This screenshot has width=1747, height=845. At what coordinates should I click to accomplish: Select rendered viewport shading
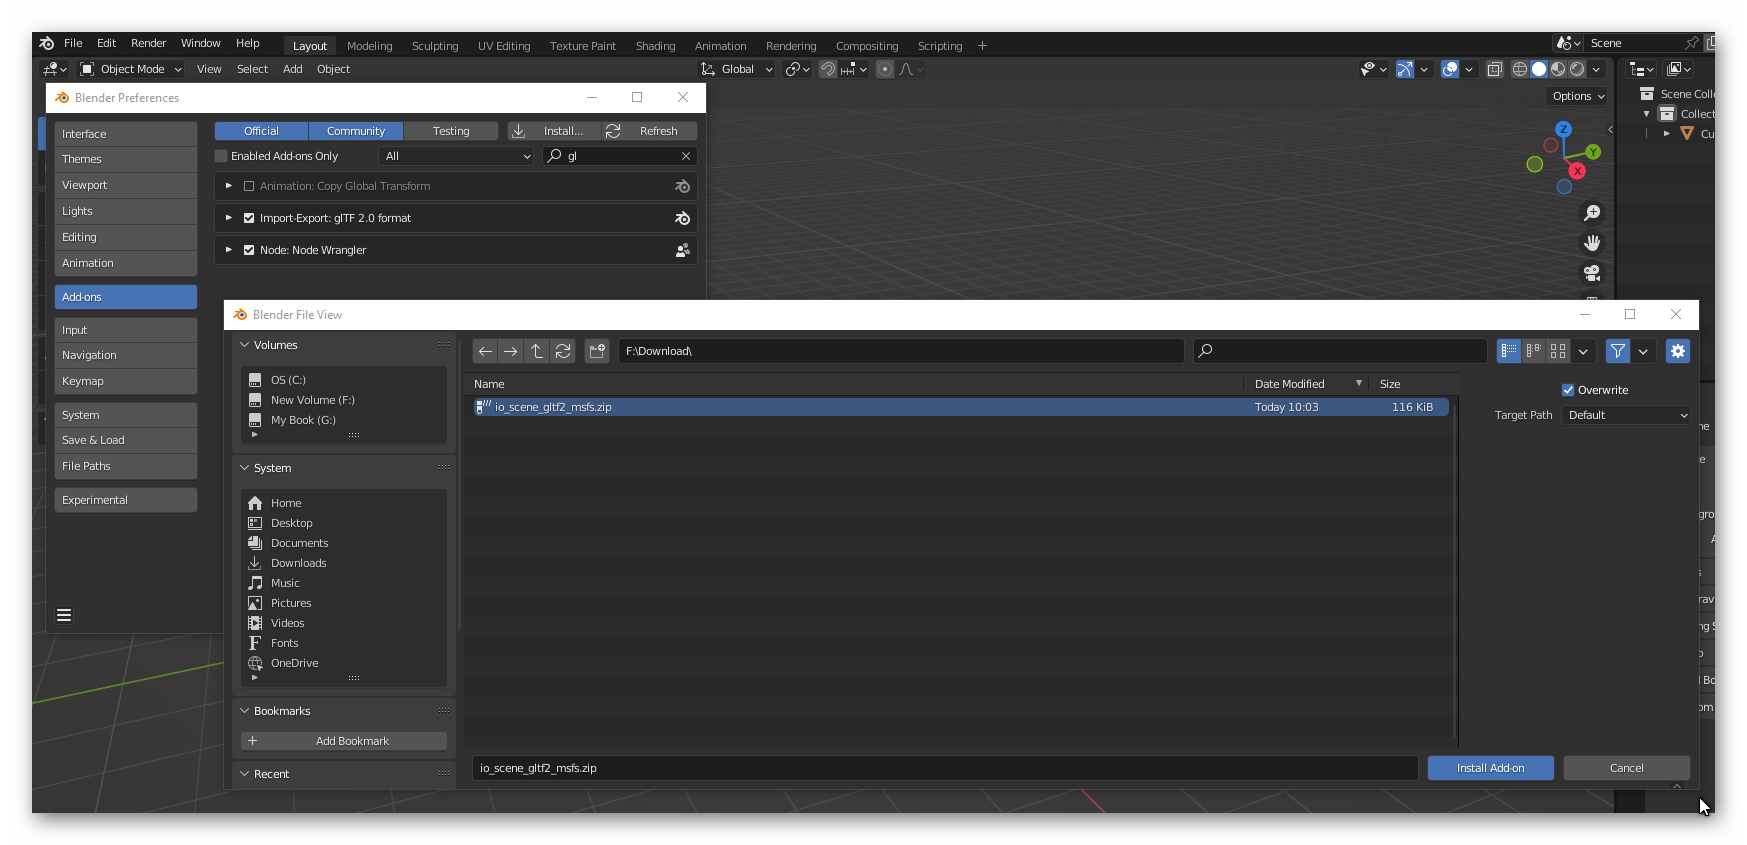1577,69
